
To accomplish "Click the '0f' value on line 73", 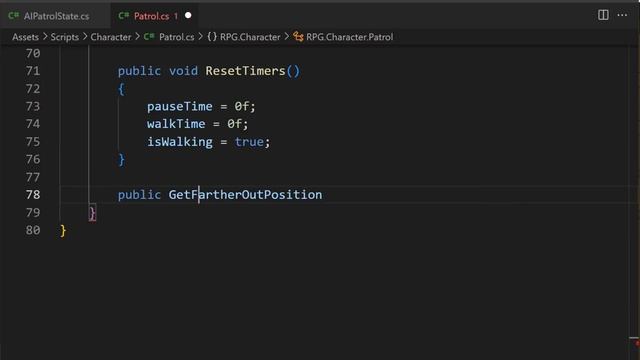I will click(241, 107).
